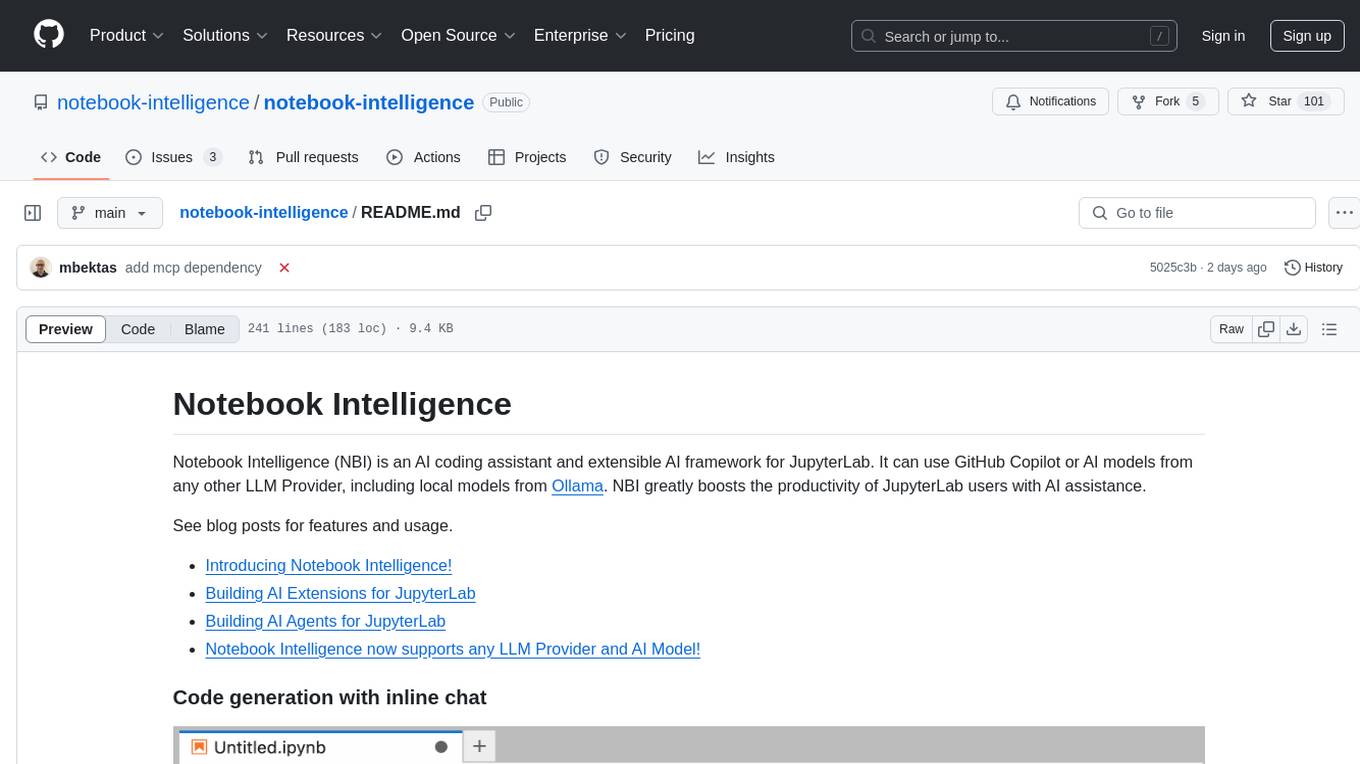Open the Pull requests tab
The width and height of the screenshot is (1360, 764).
pyautogui.click(x=303, y=157)
